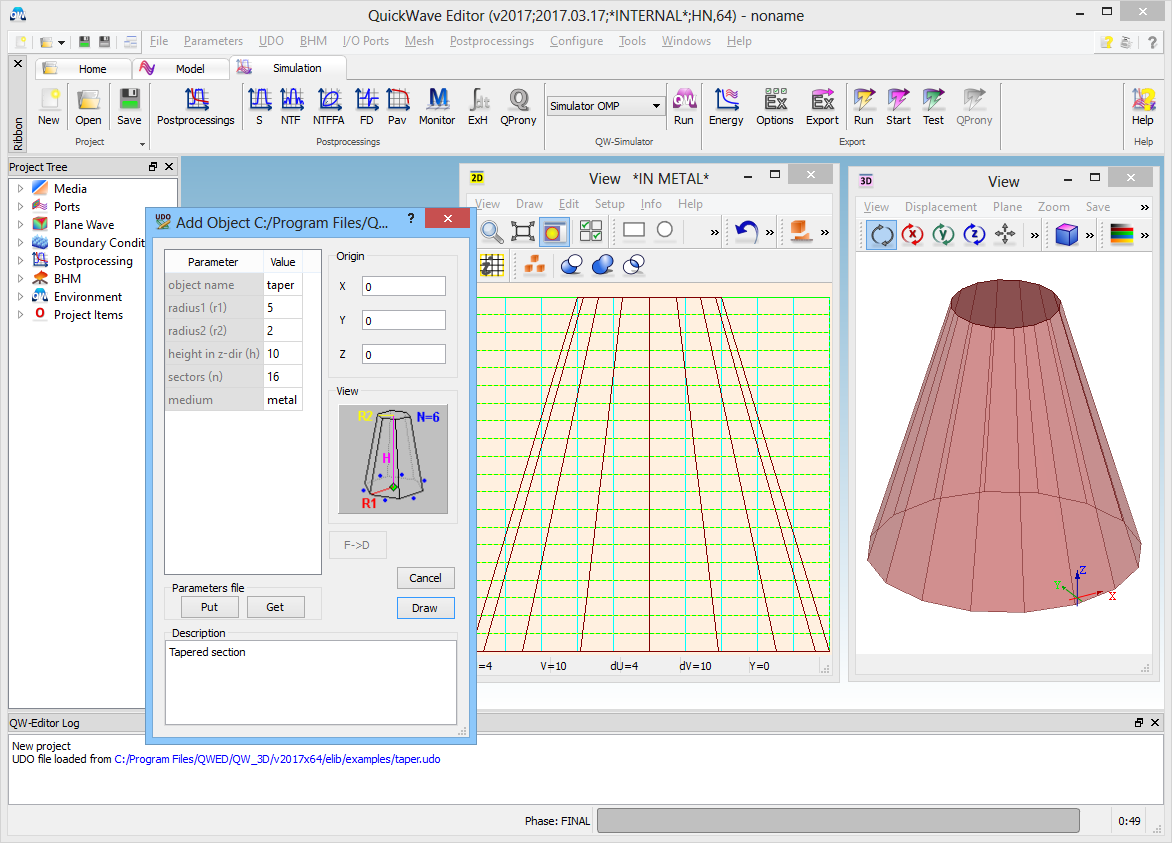
Task: Select the medium value metal
Action: click(283, 400)
